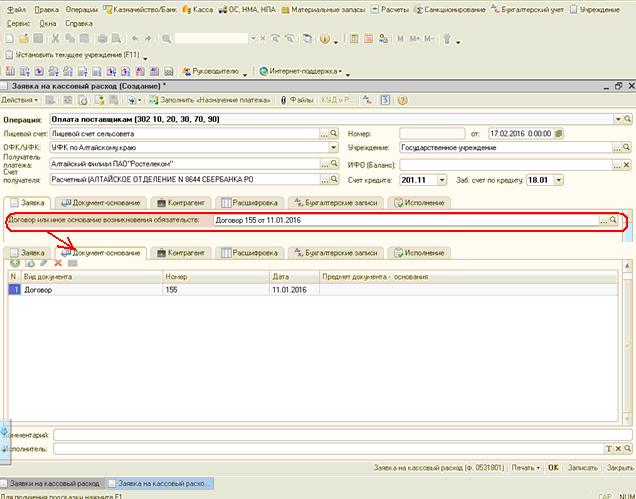Click the Cut scissors icon

click(56, 39)
